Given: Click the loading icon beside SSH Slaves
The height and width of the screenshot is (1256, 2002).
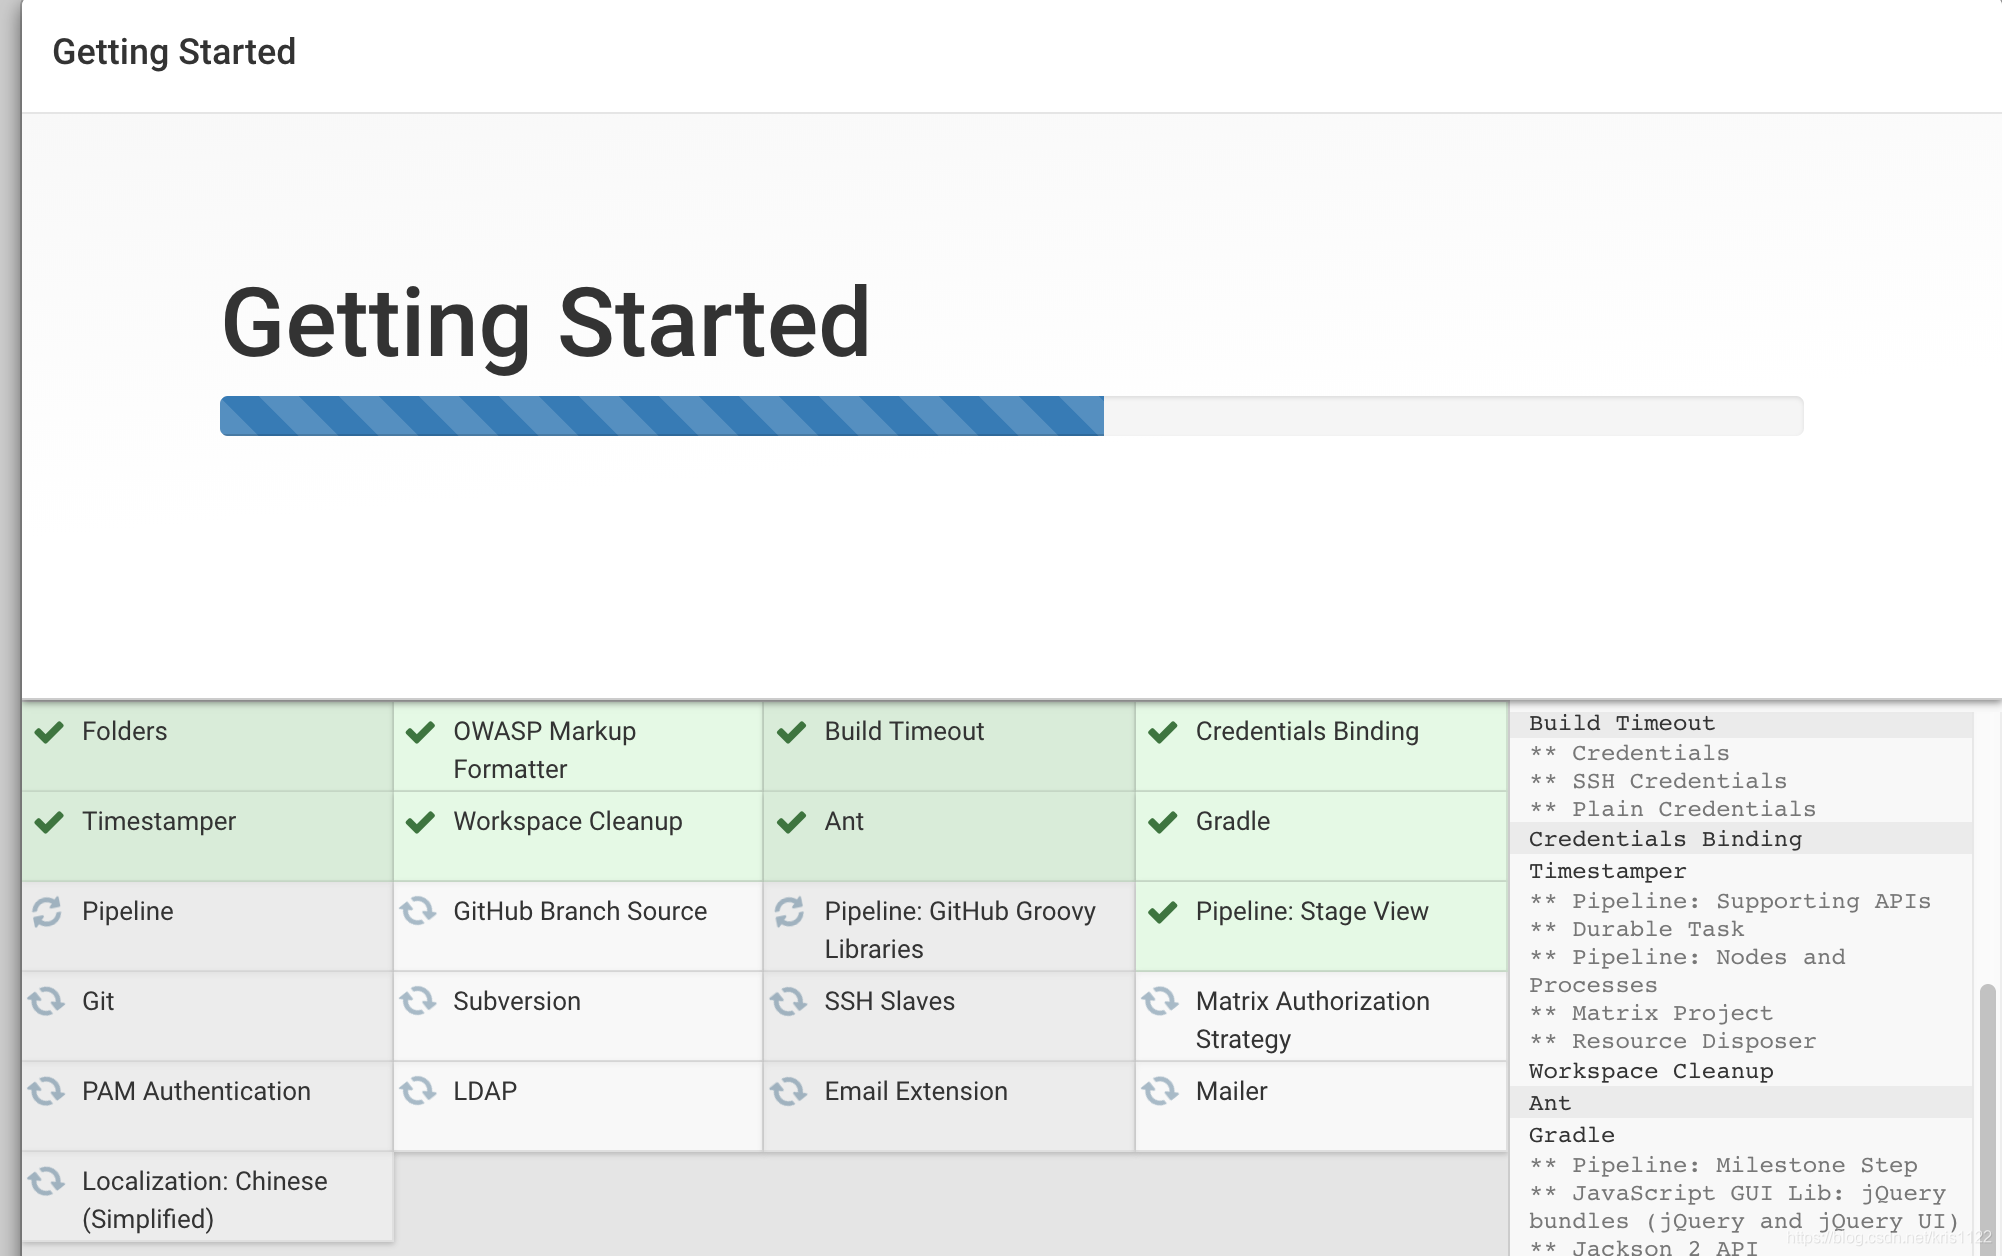Looking at the screenshot, I should pyautogui.click(x=789, y=1001).
